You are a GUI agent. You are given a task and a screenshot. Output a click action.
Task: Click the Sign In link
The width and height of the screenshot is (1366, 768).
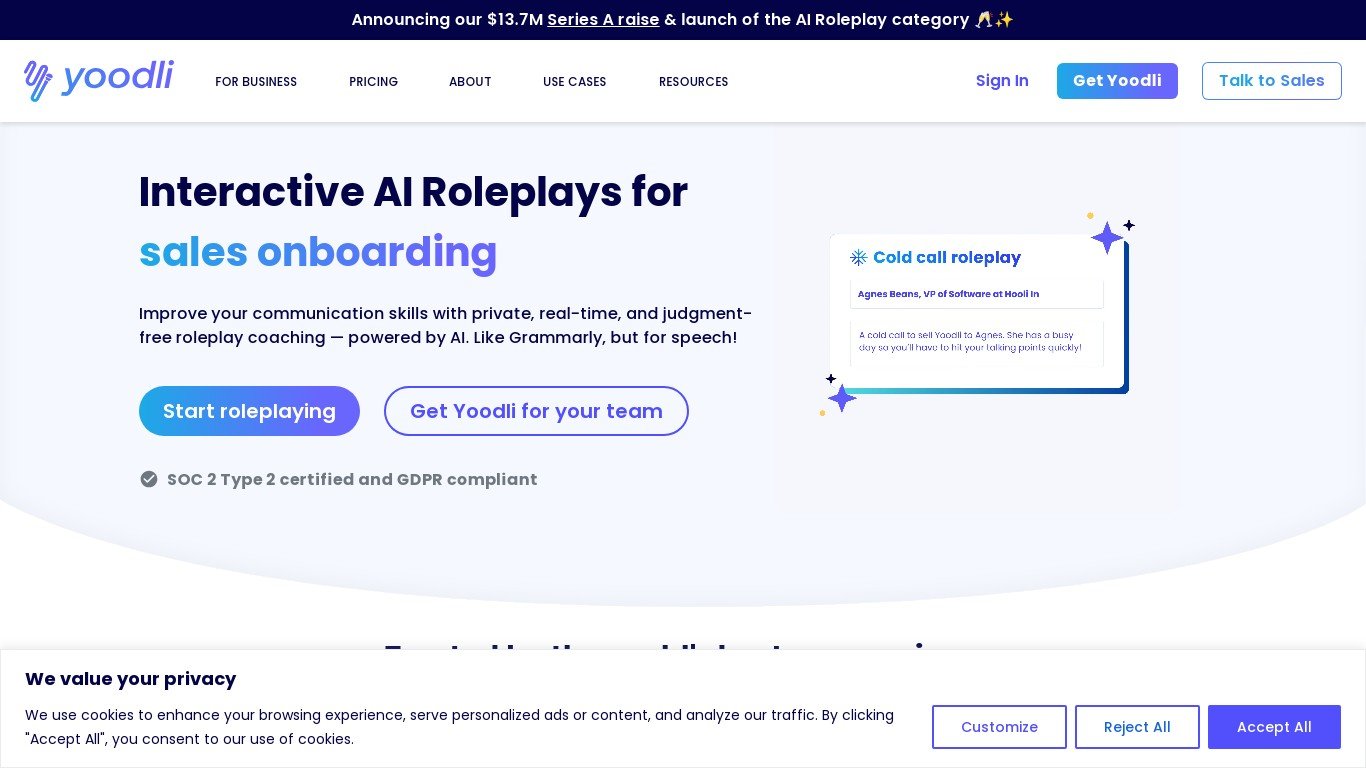point(1002,81)
